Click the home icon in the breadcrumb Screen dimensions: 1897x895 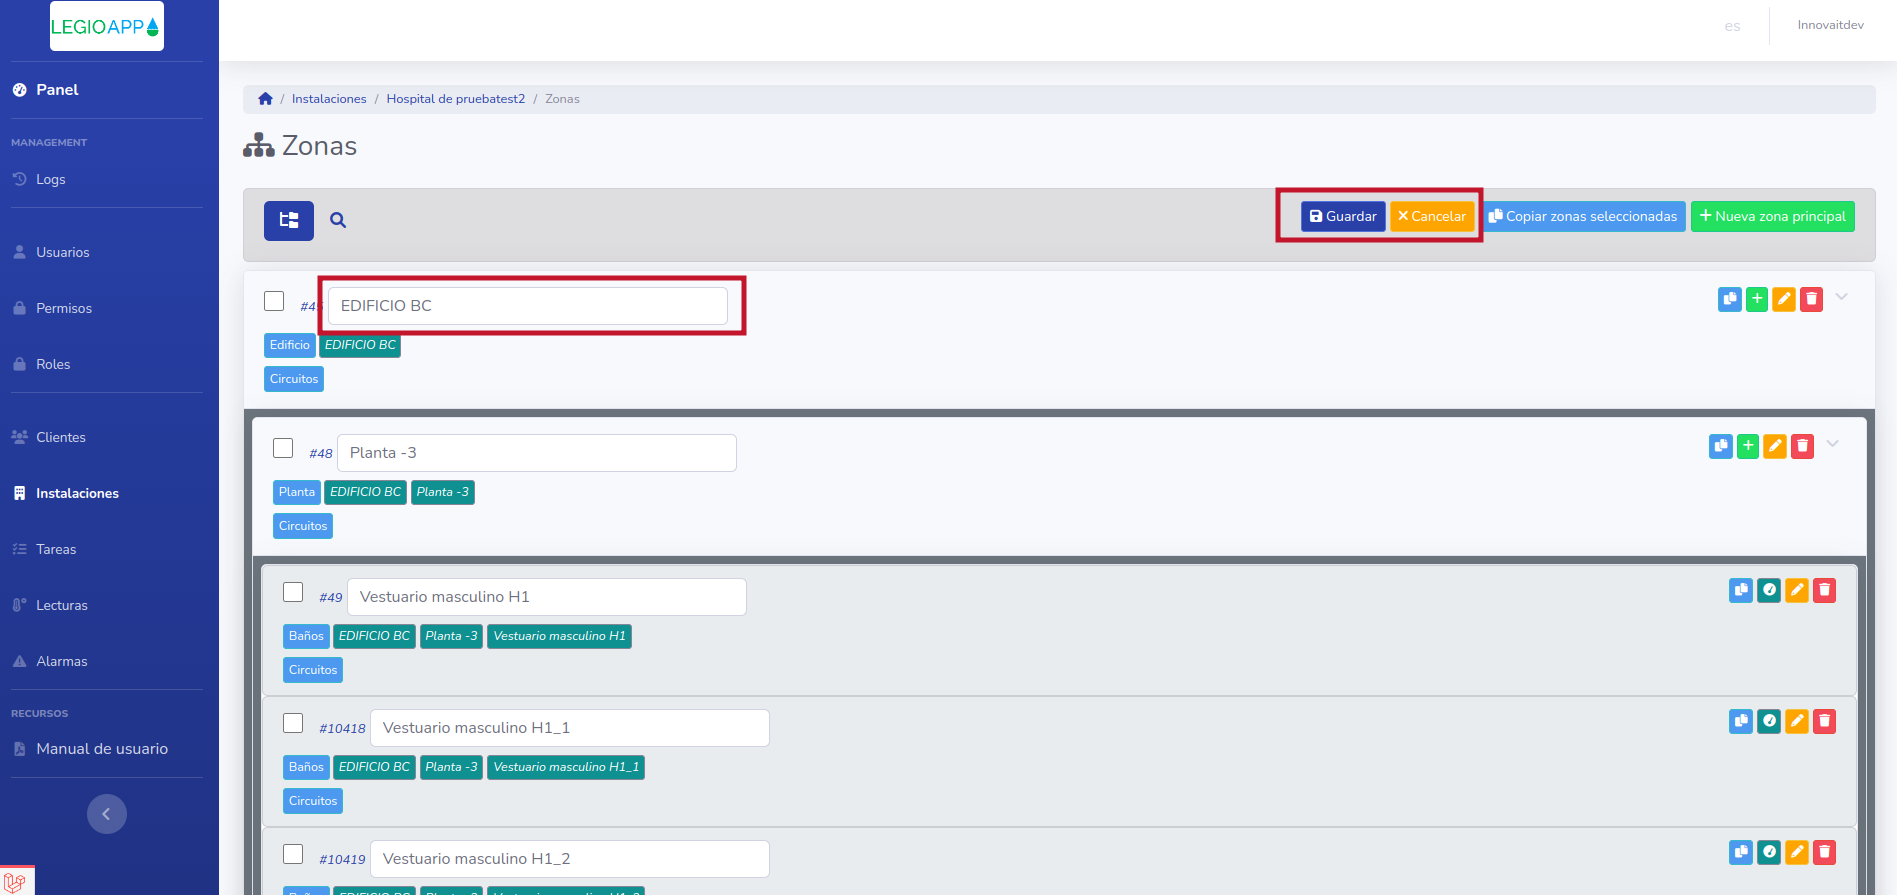click(x=265, y=99)
